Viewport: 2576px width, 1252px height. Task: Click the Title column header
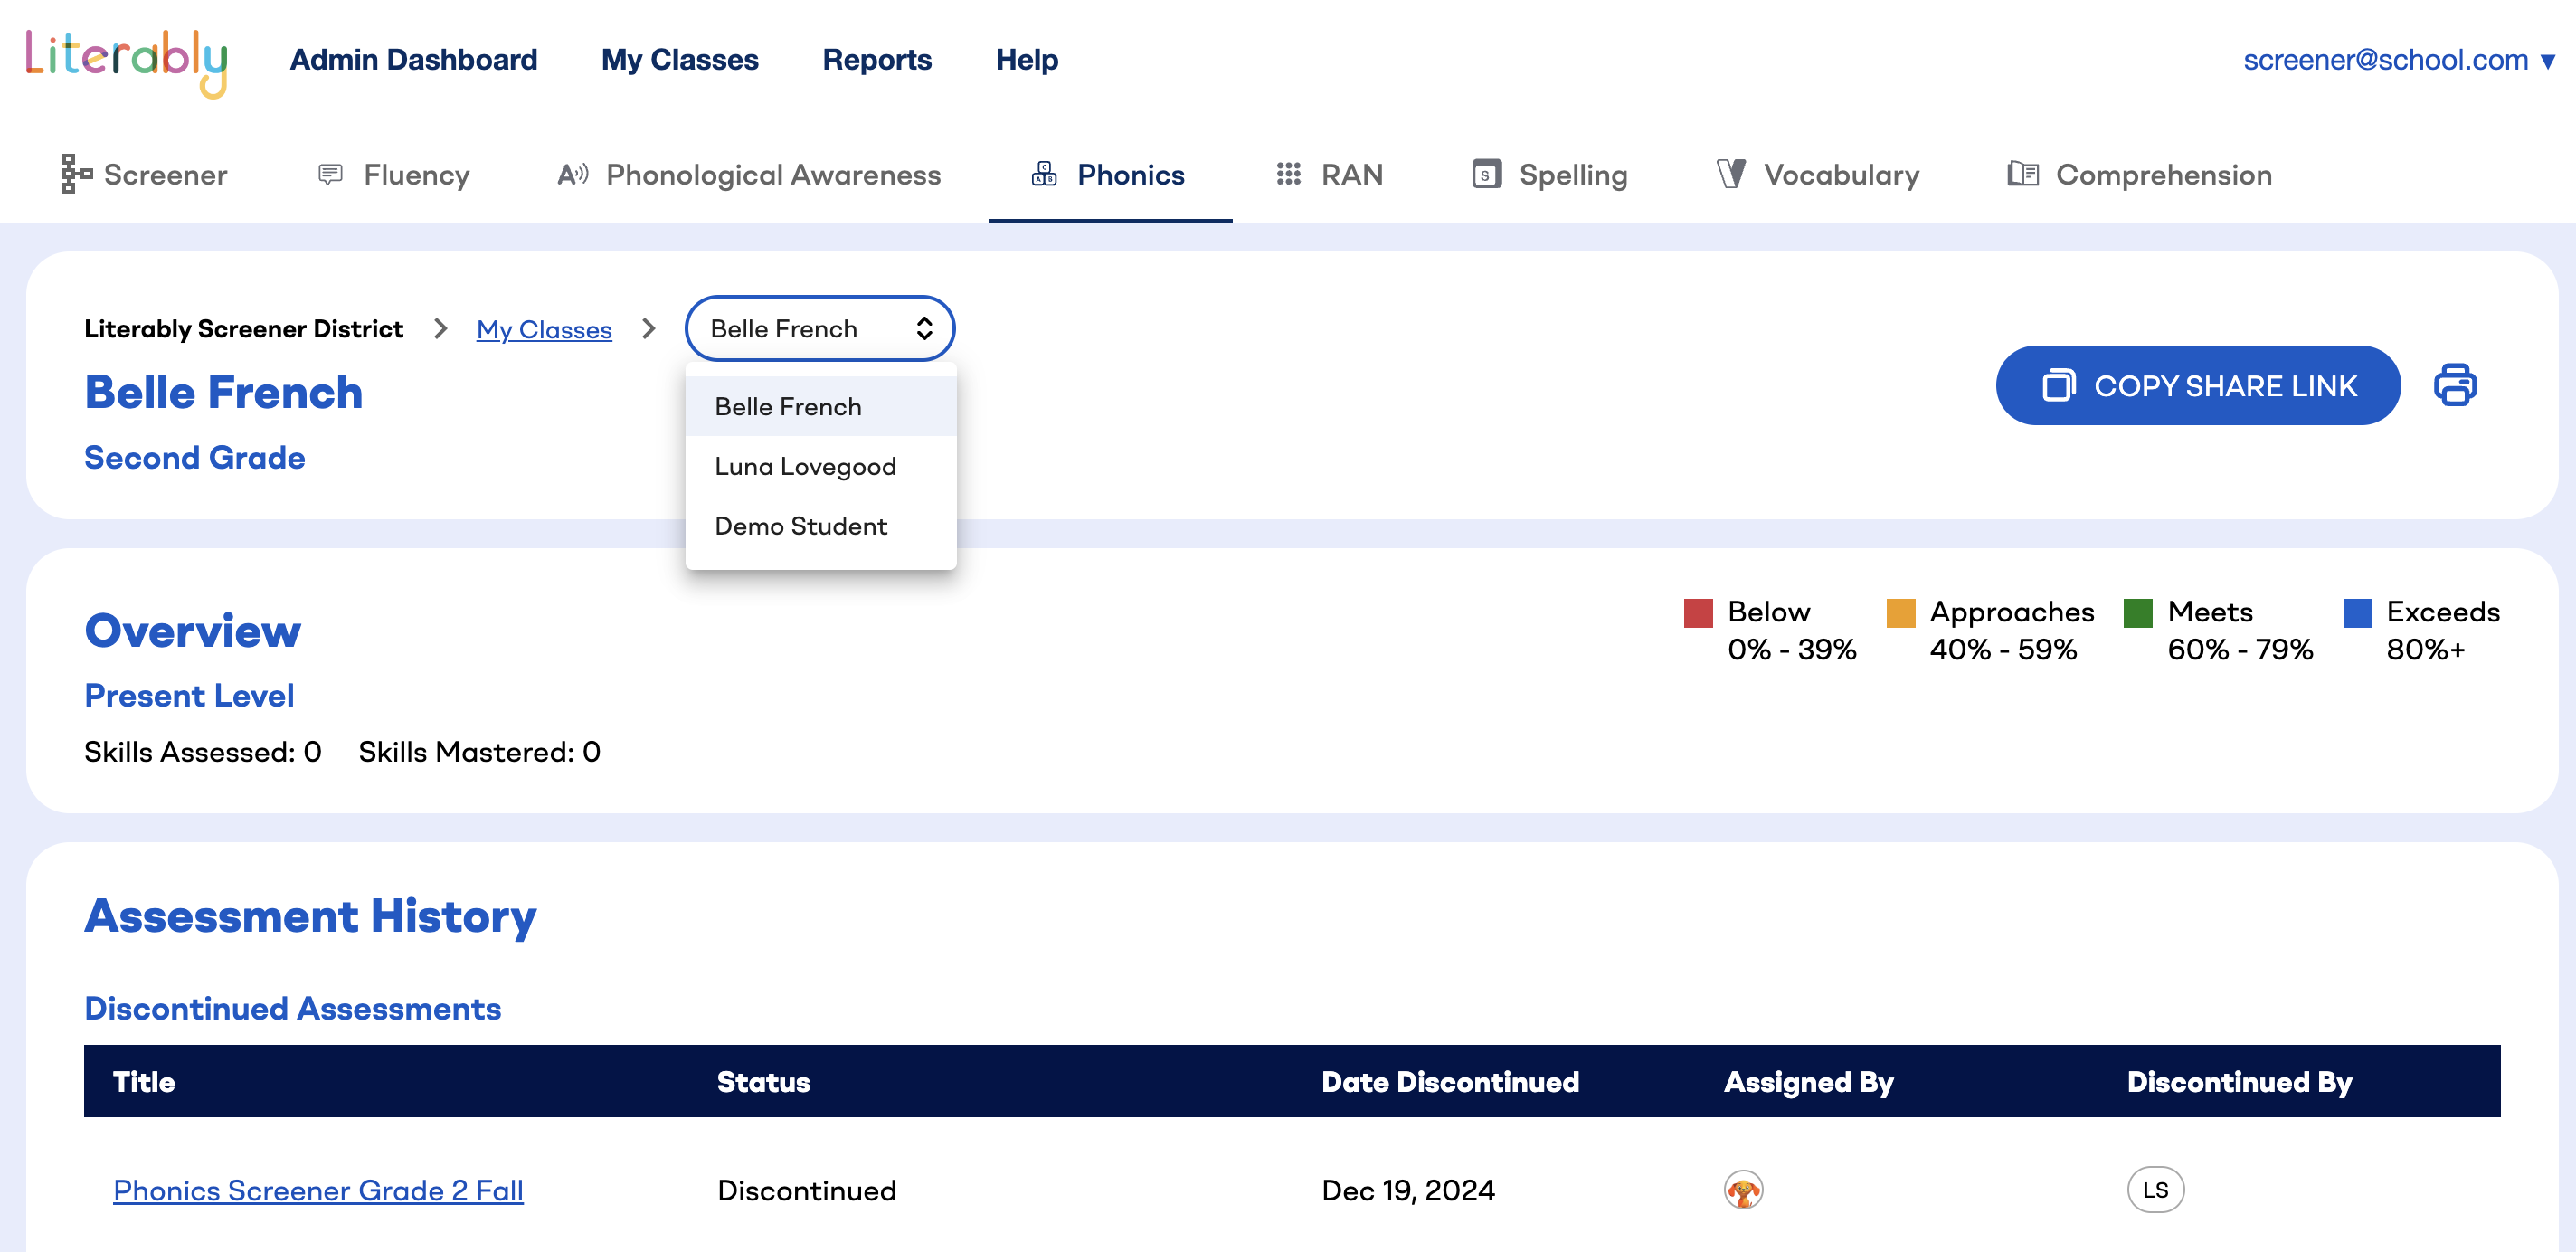coord(144,1081)
